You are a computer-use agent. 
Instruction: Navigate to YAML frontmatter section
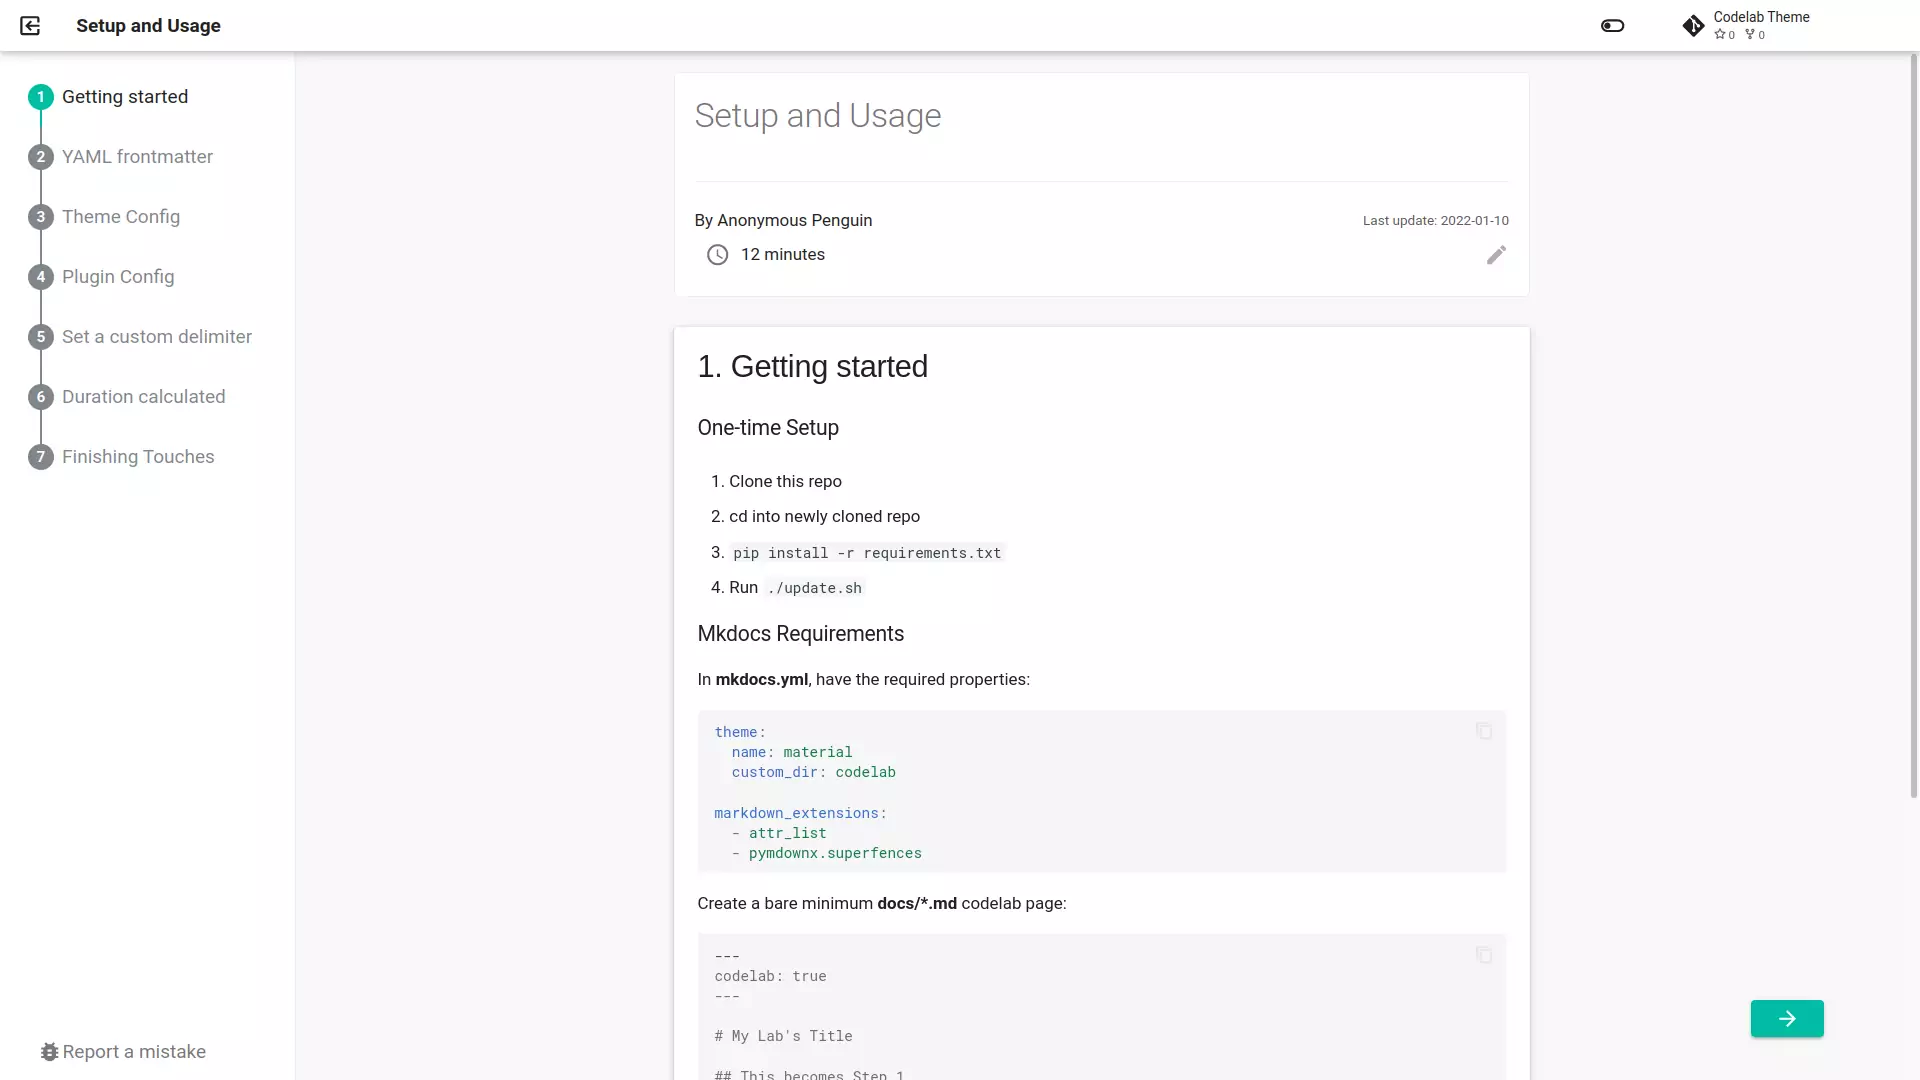click(x=137, y=156)
